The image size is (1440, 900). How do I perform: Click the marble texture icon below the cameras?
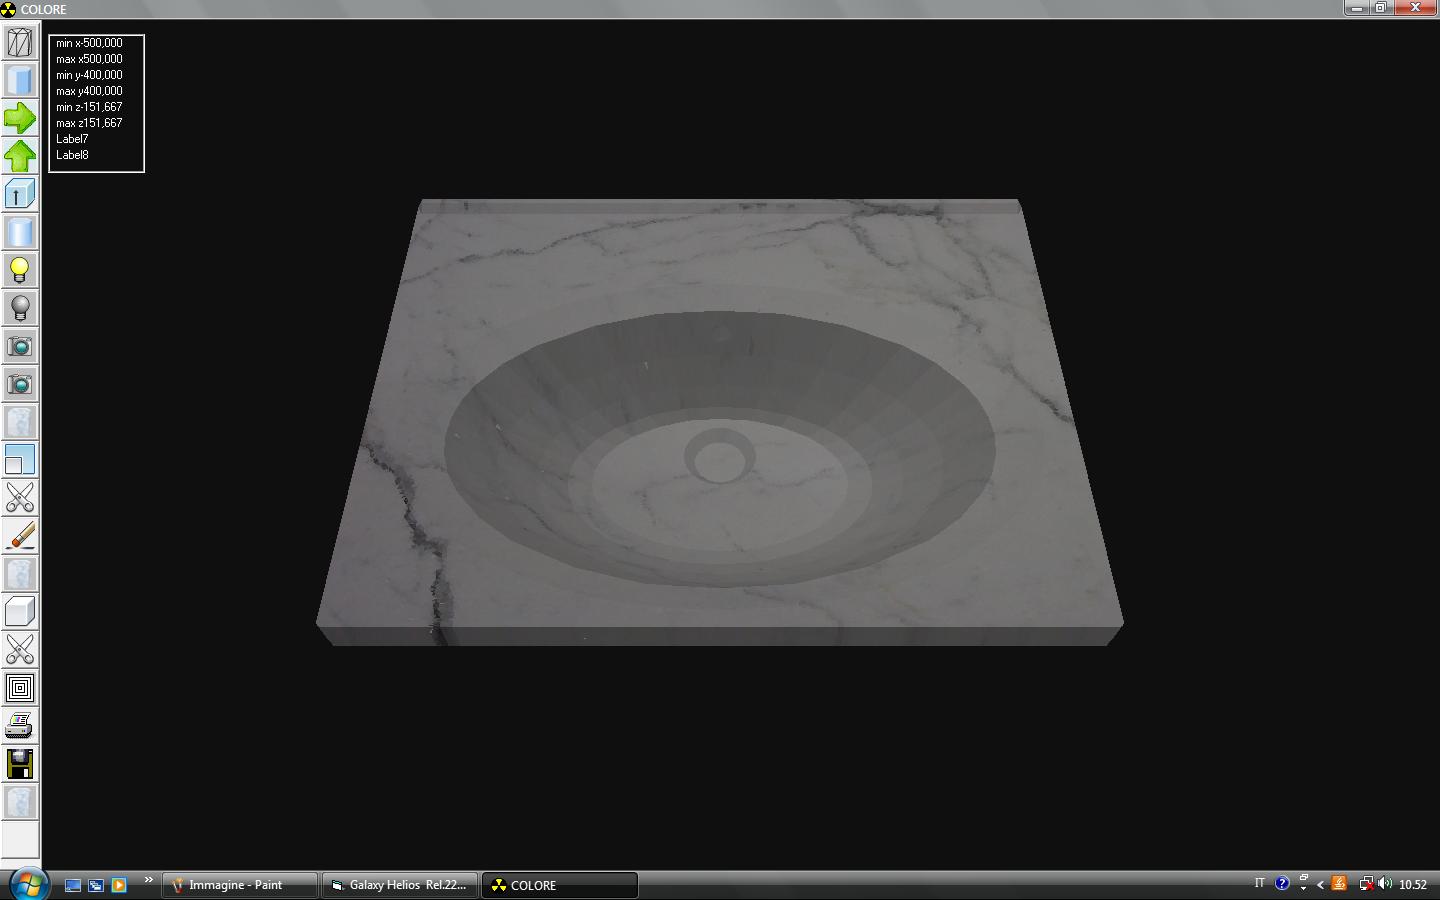point(20,422)
